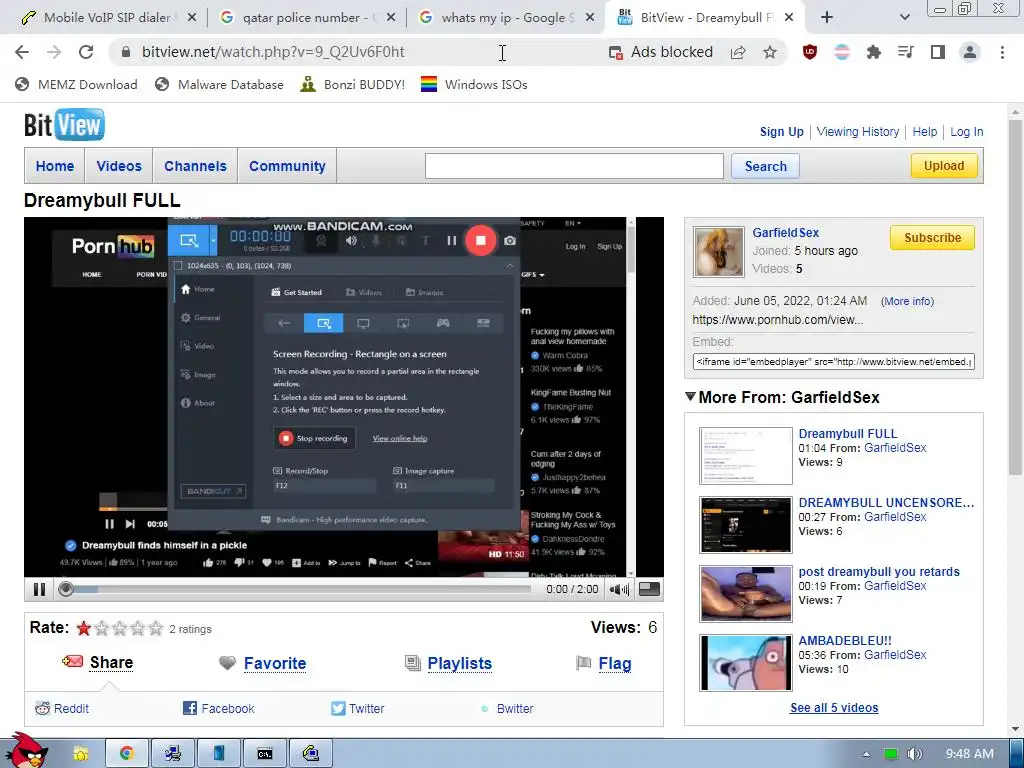Open the Channels navigation tab
1024x768 pixels.
(195, 166)
